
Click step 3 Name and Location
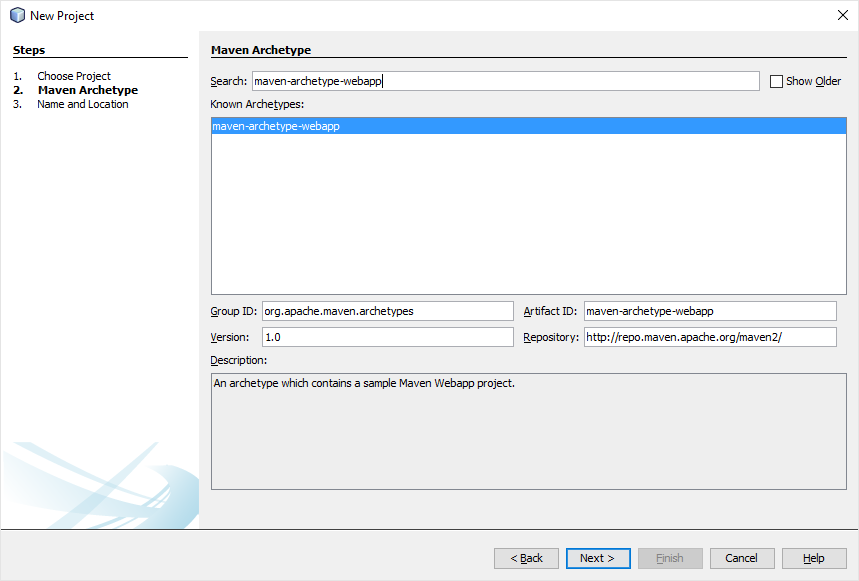(83, 104)
